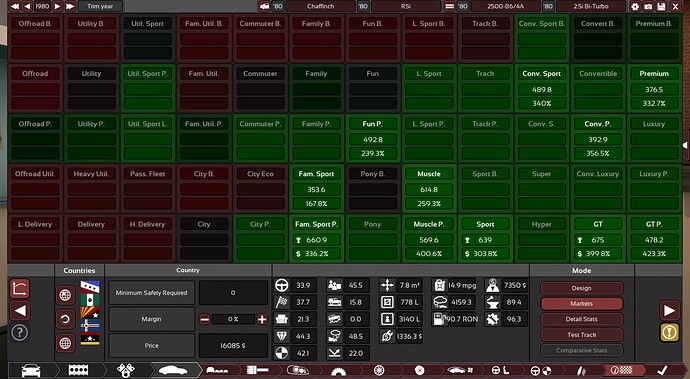Switch to Detail Stats mode

click(581, 319)
